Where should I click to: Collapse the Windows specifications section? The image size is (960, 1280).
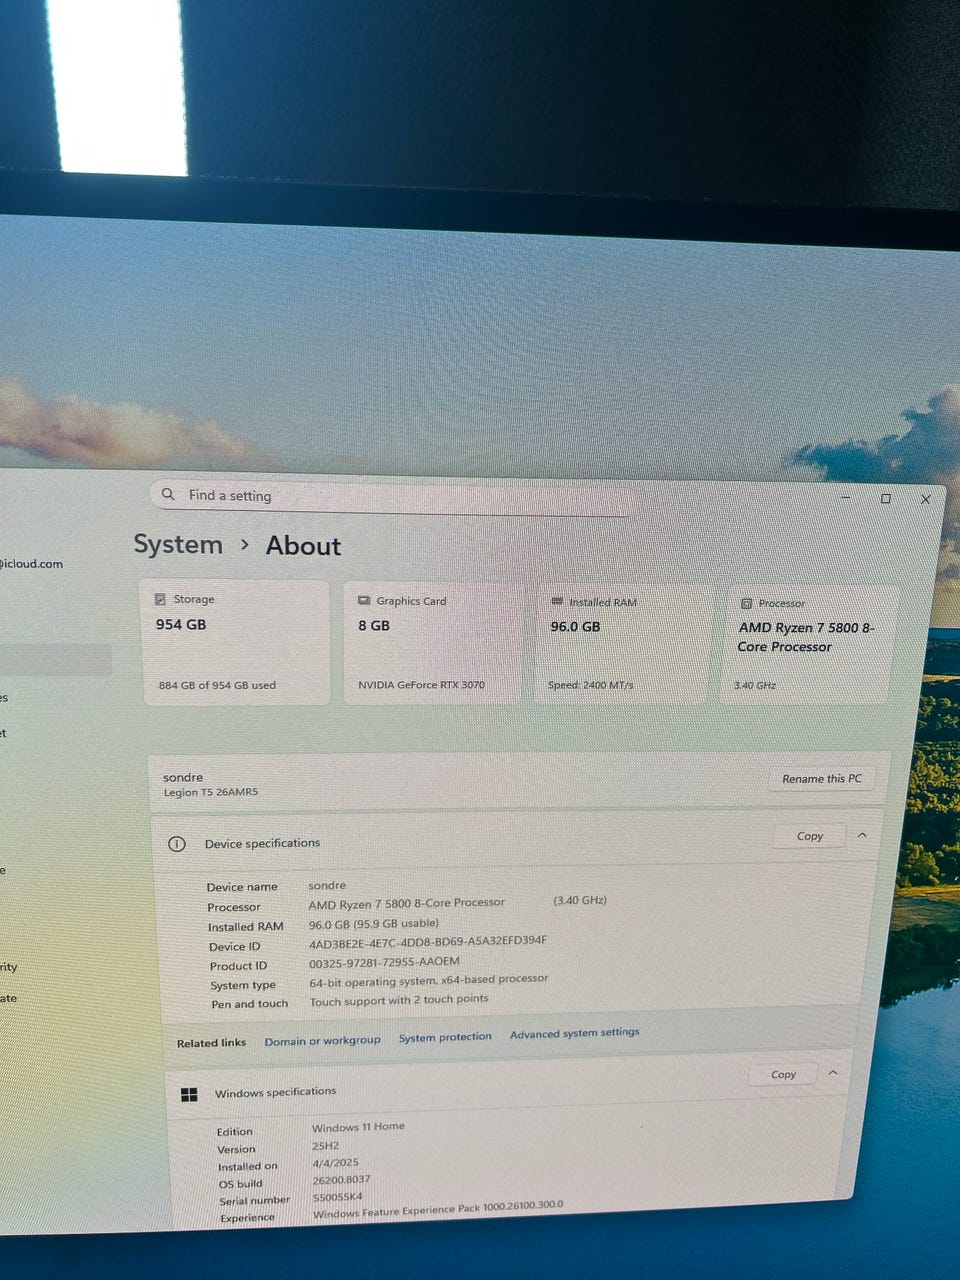click(x=833, y=1072)
